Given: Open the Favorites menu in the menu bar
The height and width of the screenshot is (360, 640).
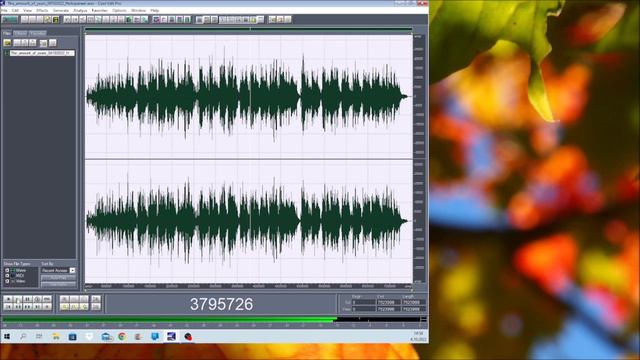Looking at the screenshot, I should (100, 10).
